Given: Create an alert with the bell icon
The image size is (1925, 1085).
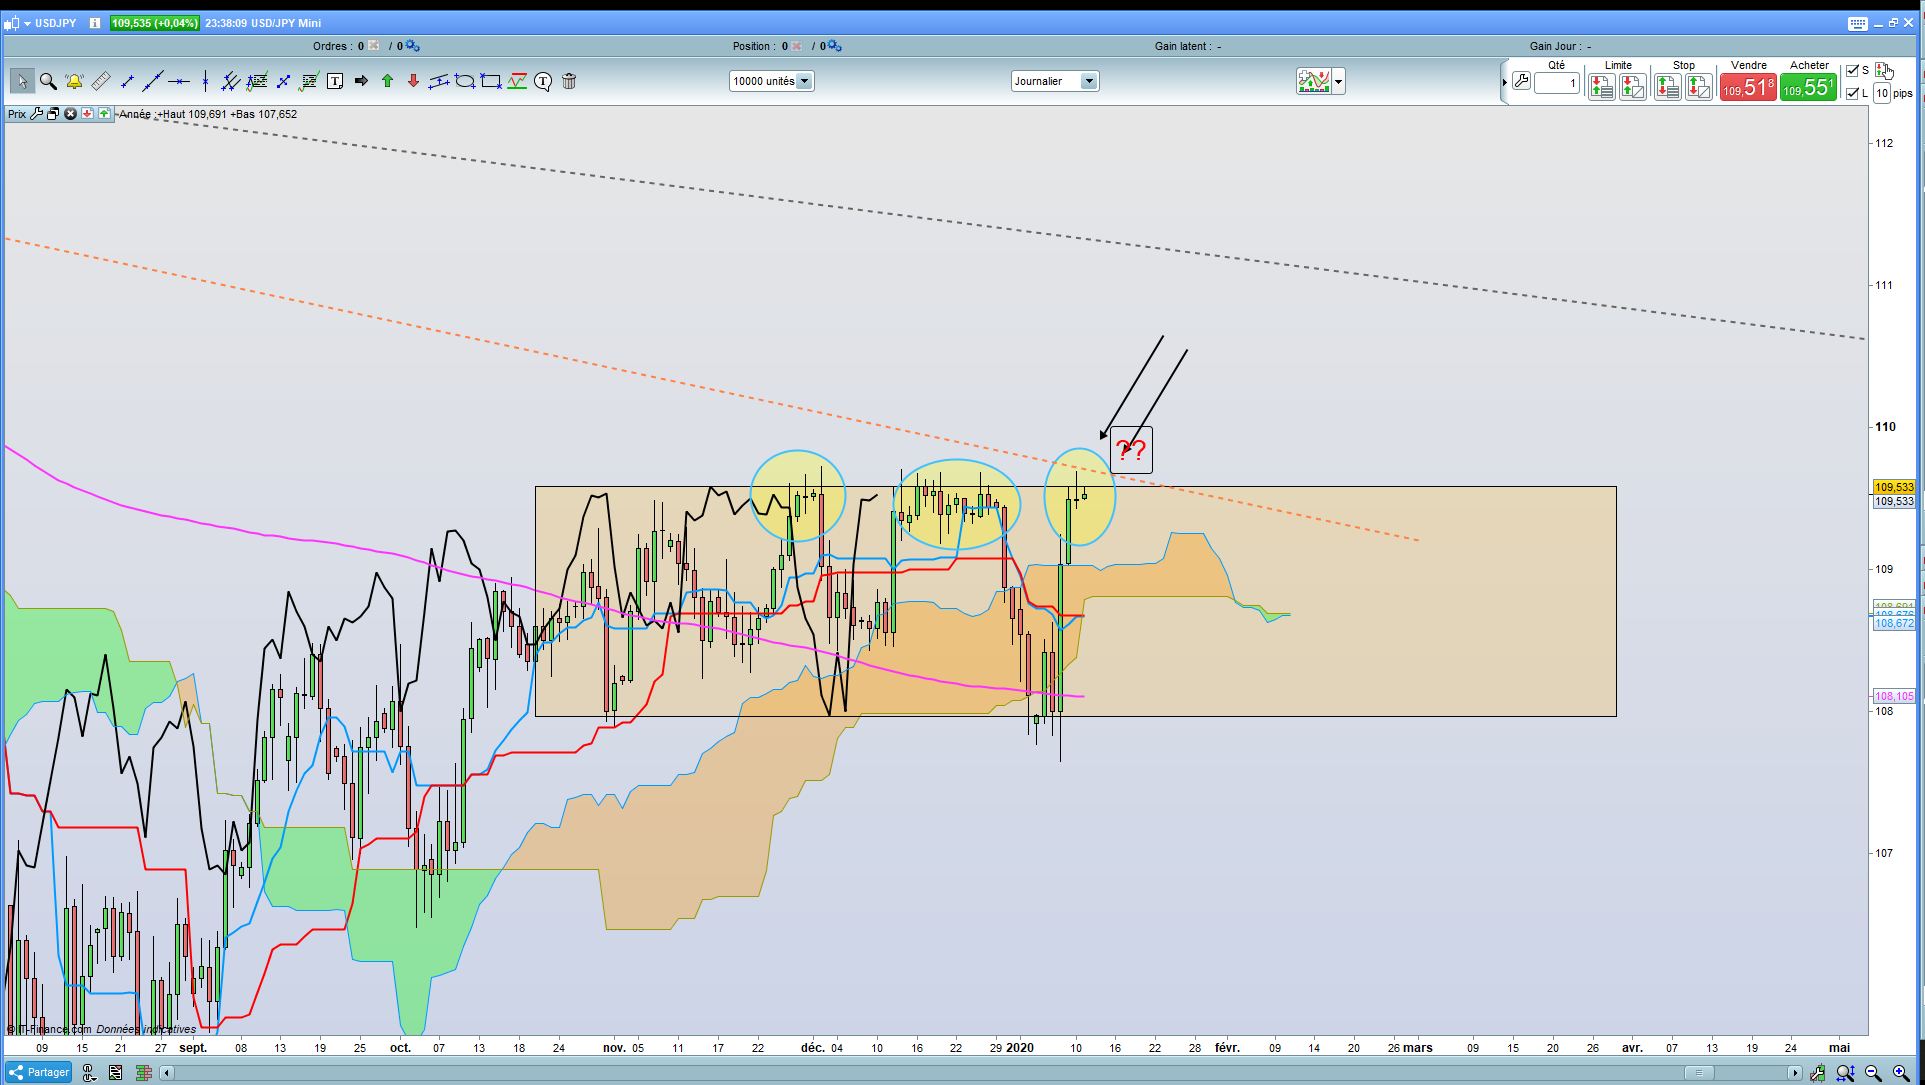Looking at the screenshot, I should 74,81.
